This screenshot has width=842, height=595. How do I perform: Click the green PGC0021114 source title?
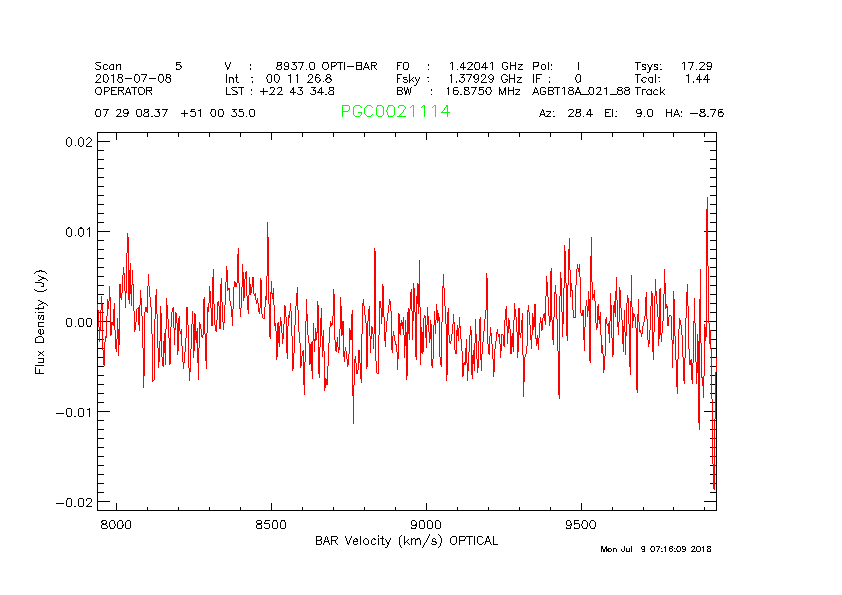(395, 112)
